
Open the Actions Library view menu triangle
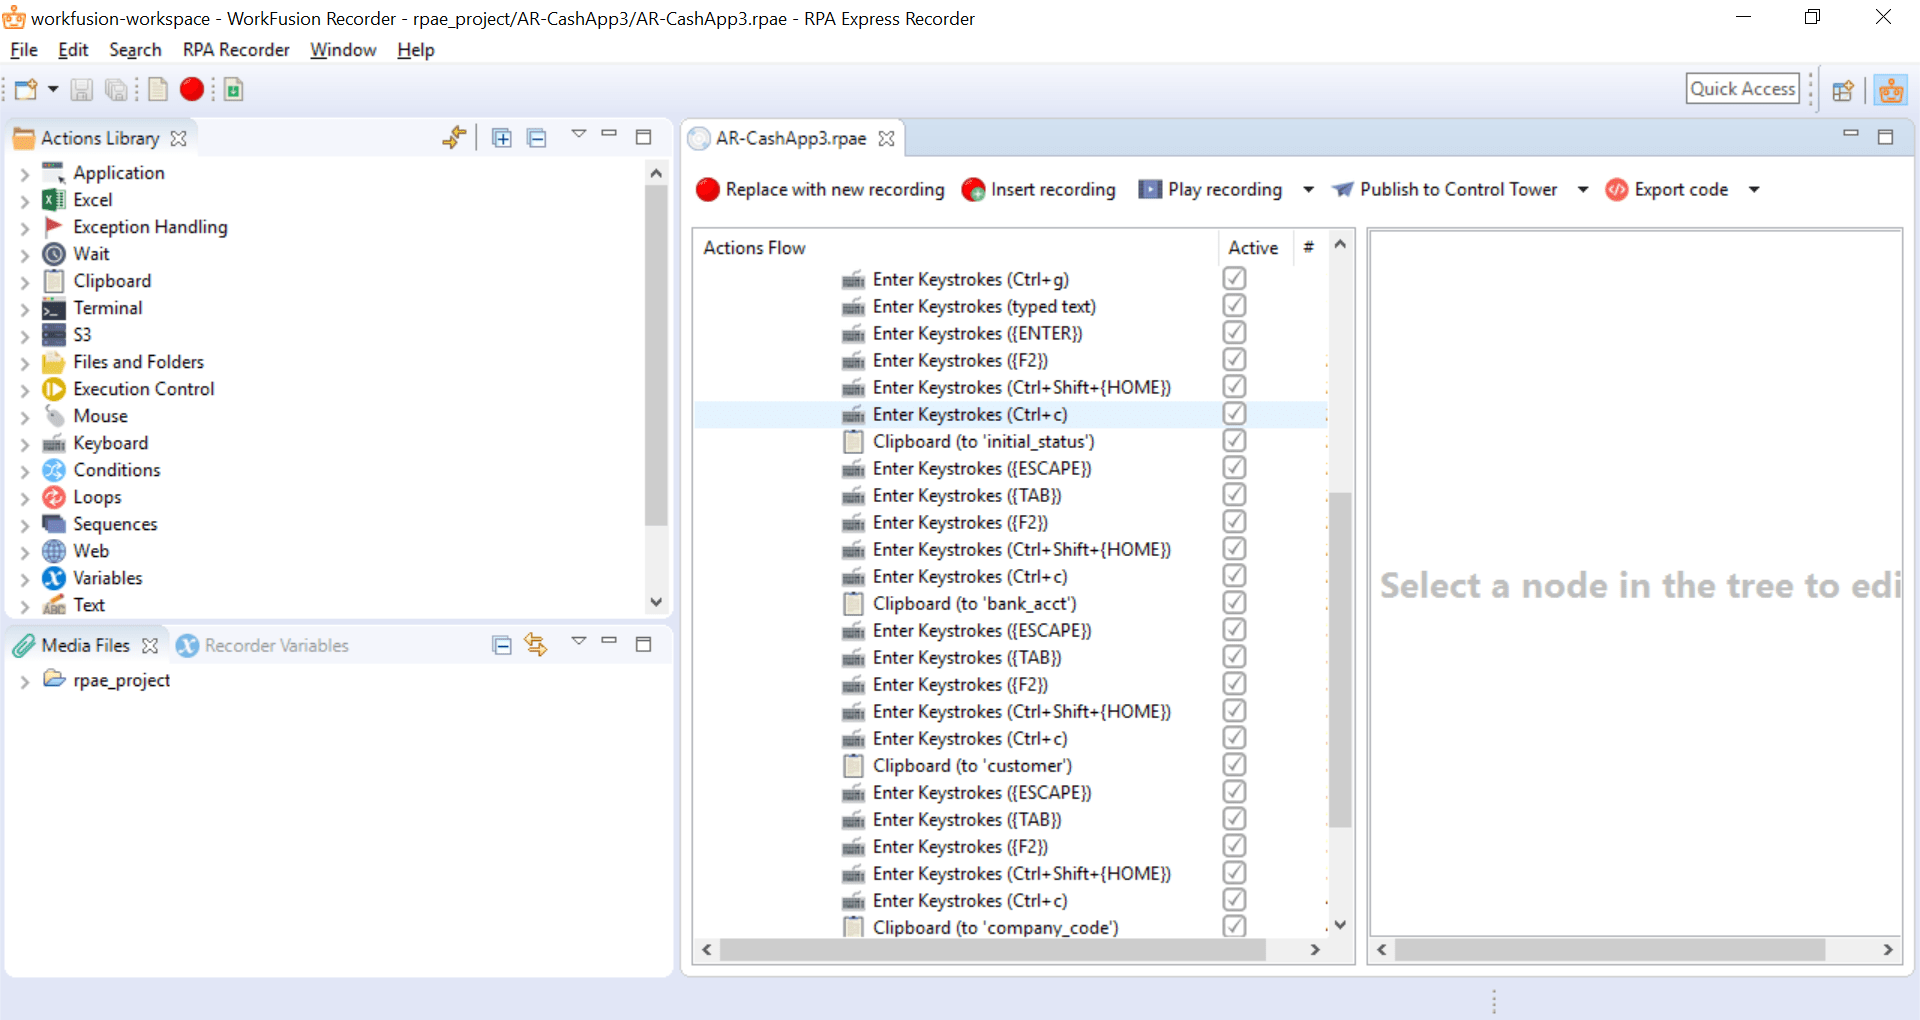point(578,134)
